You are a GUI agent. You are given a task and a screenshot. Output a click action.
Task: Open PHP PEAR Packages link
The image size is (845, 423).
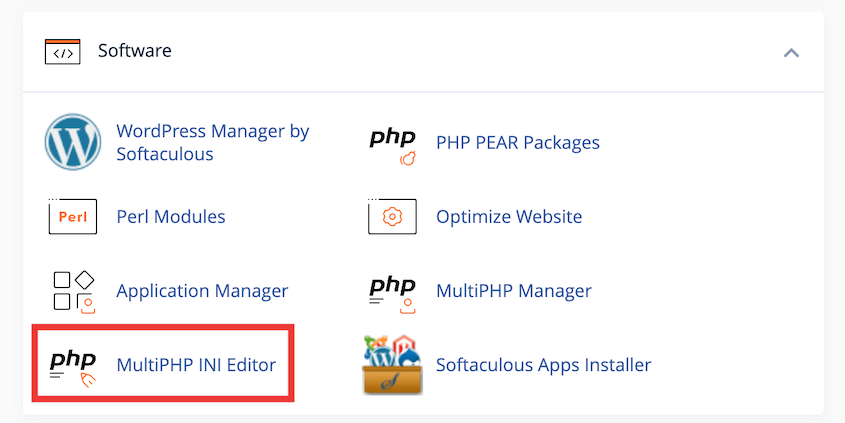tap(517, 143)
